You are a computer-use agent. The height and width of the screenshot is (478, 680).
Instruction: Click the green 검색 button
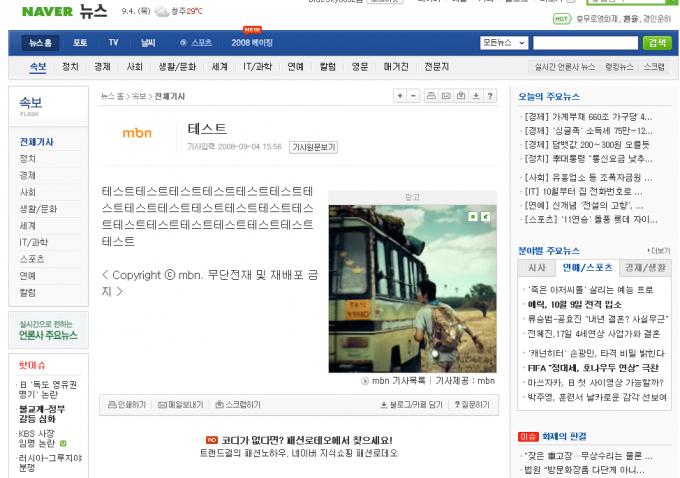657,43
